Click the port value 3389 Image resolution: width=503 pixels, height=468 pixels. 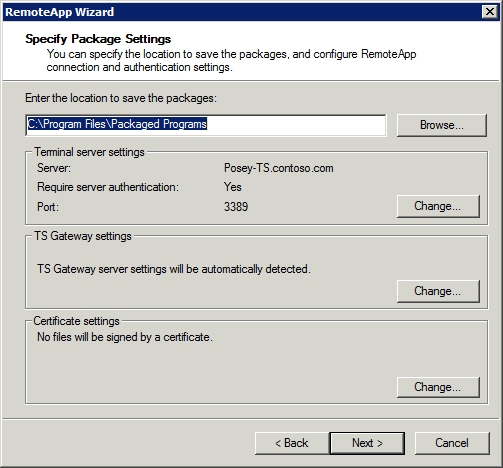point(236,207)
